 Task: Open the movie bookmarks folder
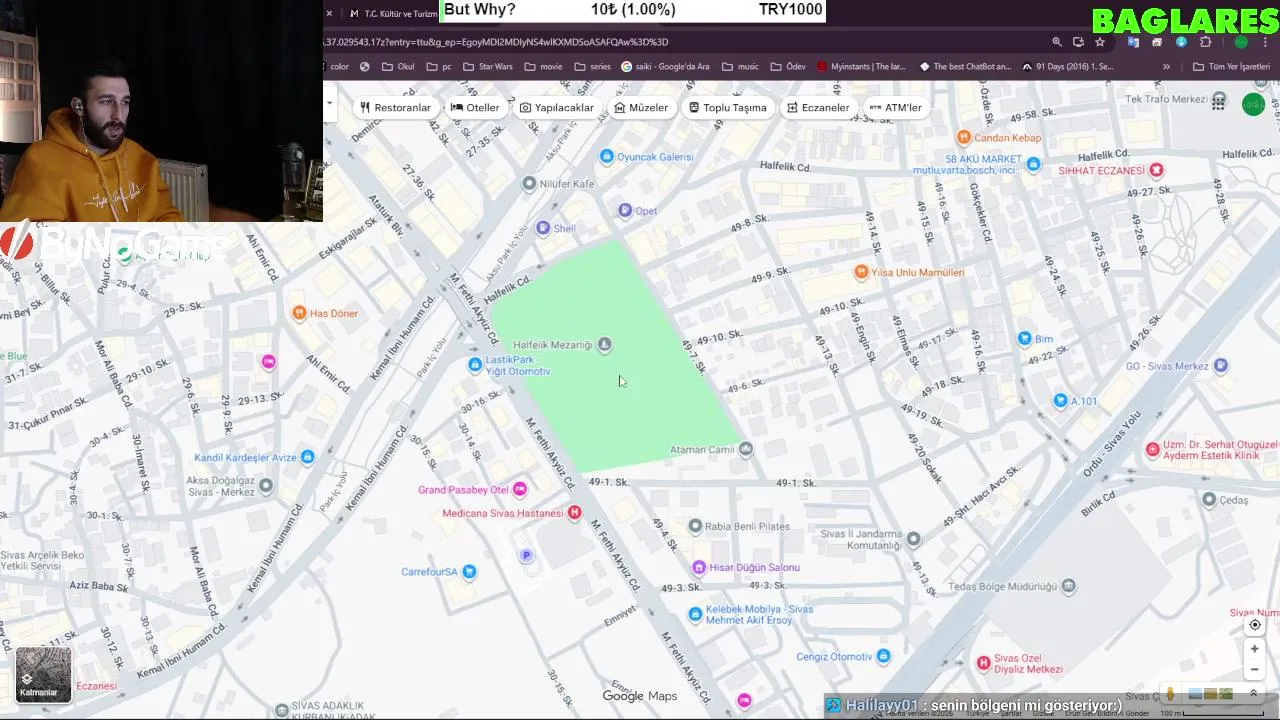point(542,67)
